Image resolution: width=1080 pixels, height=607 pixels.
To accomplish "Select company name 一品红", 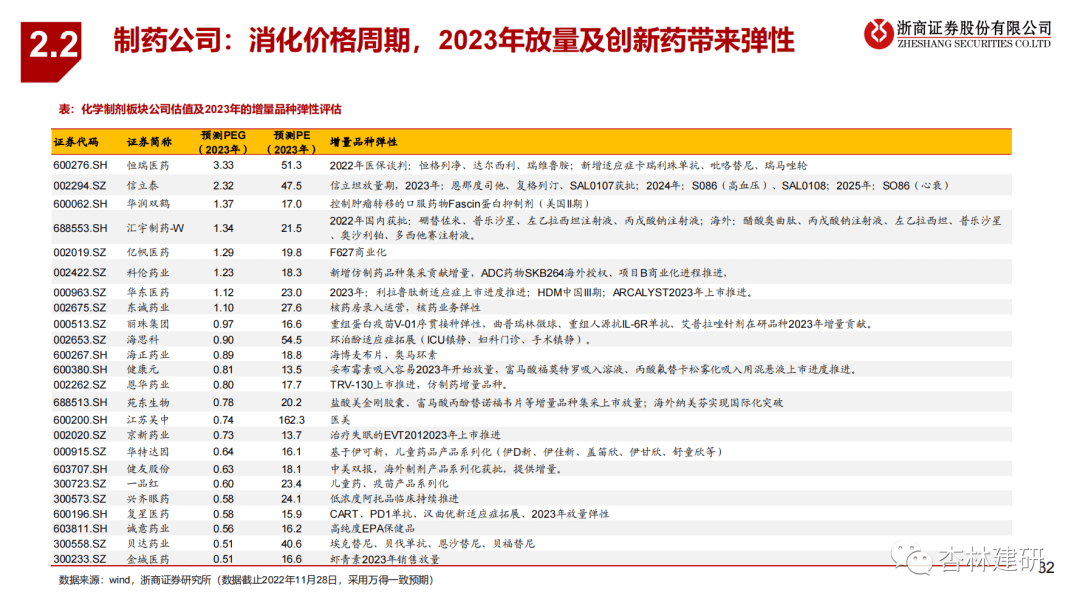I will [143, 484].
